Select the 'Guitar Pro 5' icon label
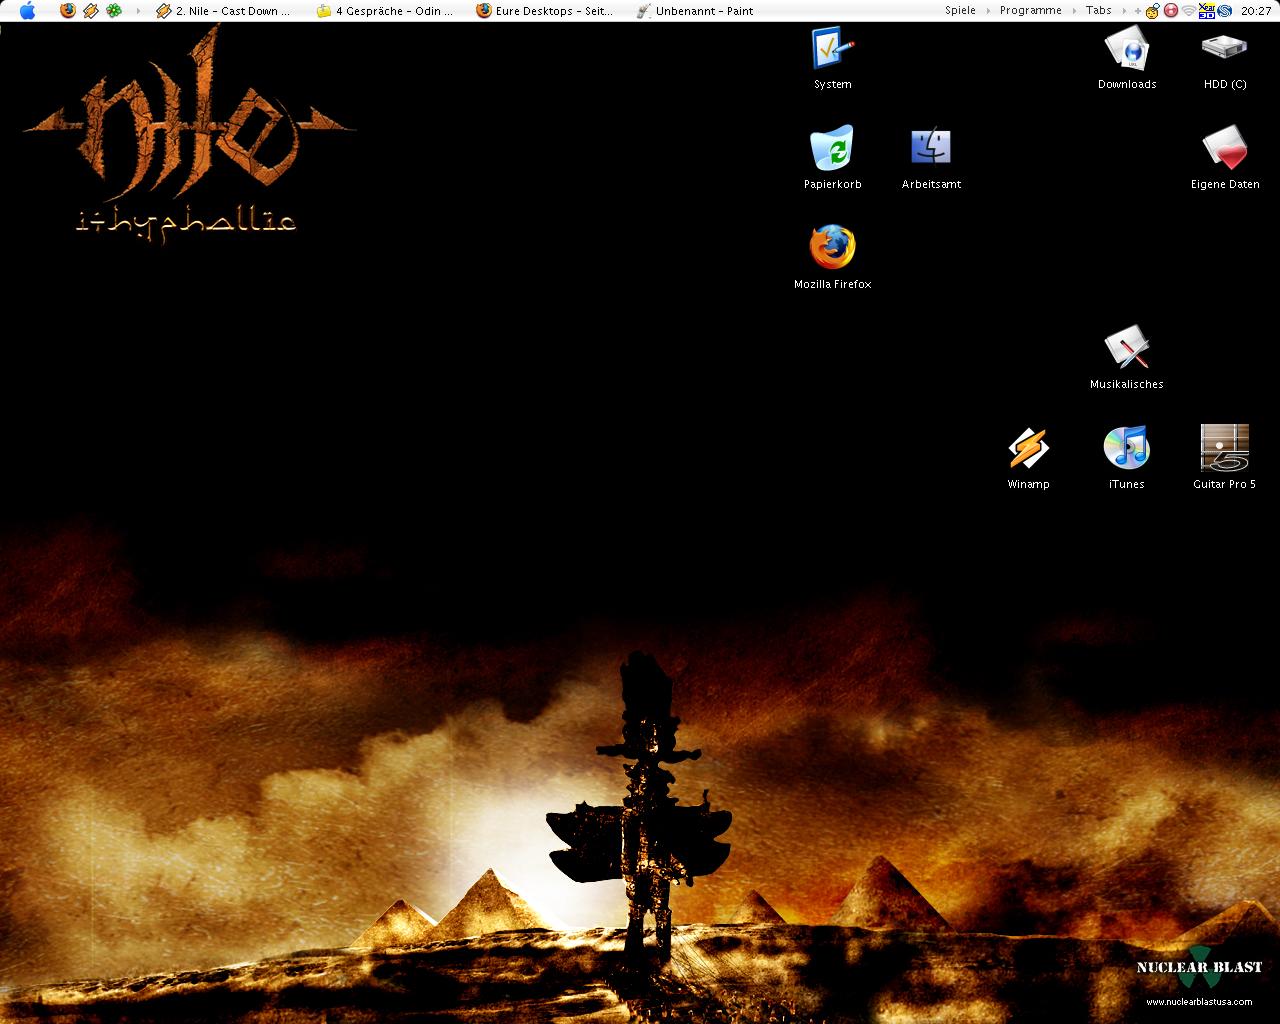Screen dimensions: 1280x1024 tap(1224, 484)
